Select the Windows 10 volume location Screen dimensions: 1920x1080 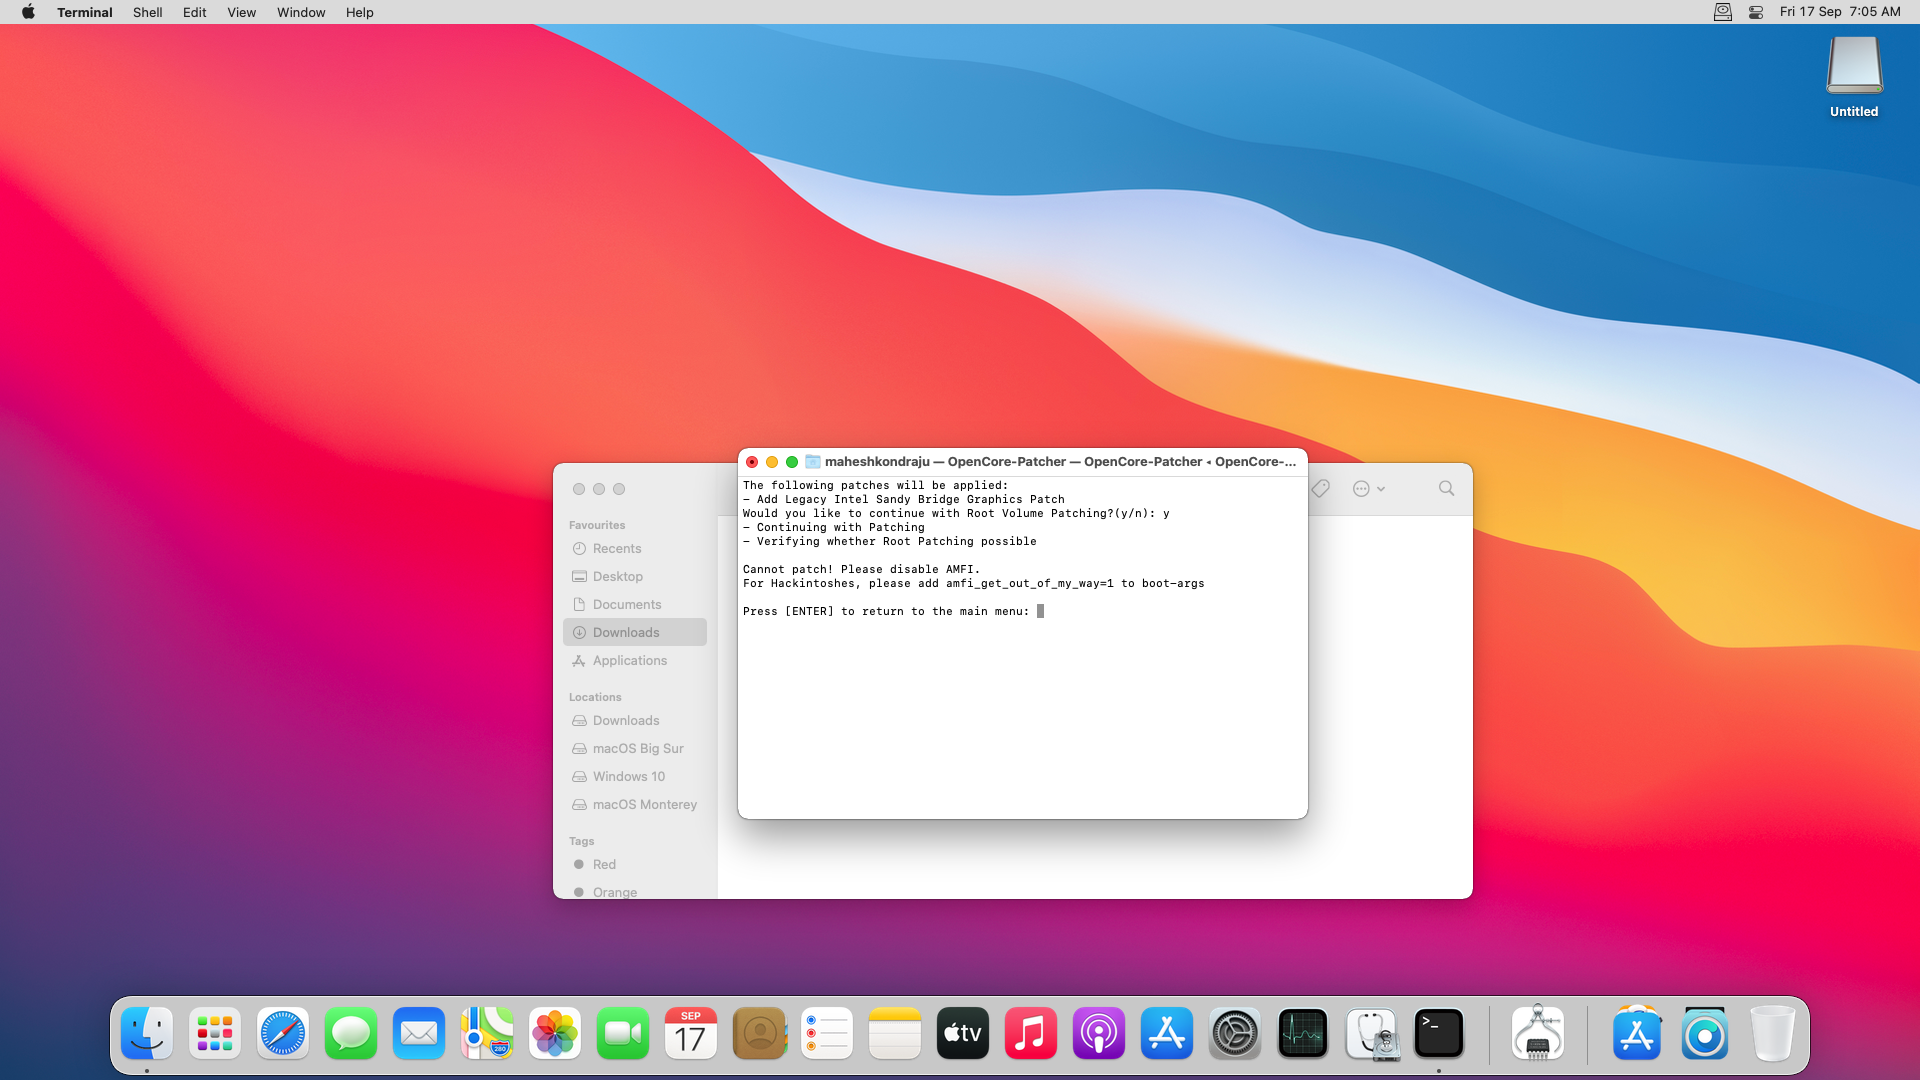[628, 777]
